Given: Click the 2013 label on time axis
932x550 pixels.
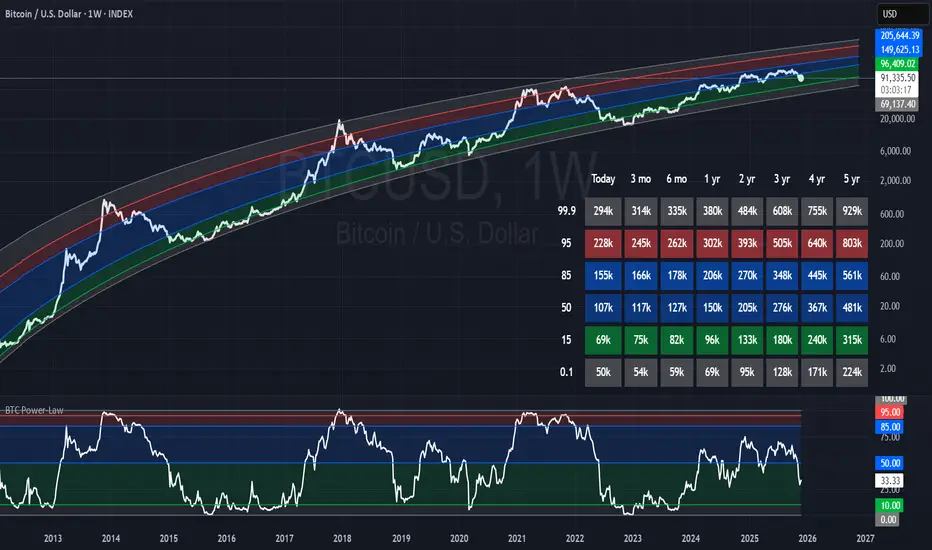Looking at the screenshot, I should tap(53, 538).
